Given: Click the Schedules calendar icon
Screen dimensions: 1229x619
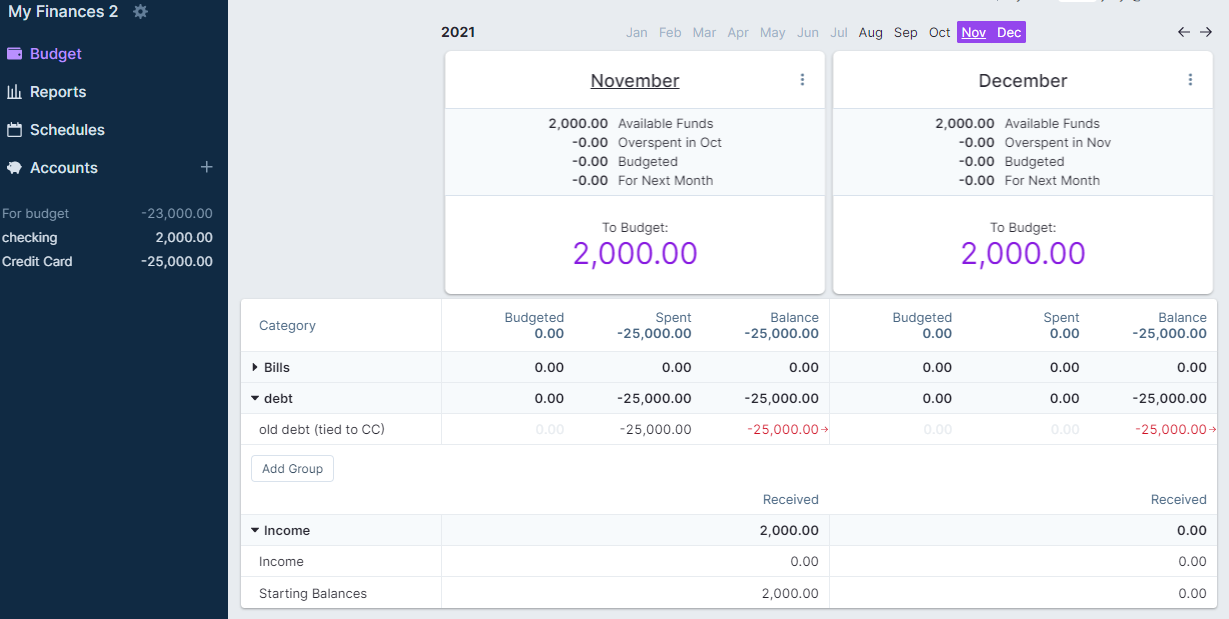Looking at the screenshot, I should [x=14, y=130].
